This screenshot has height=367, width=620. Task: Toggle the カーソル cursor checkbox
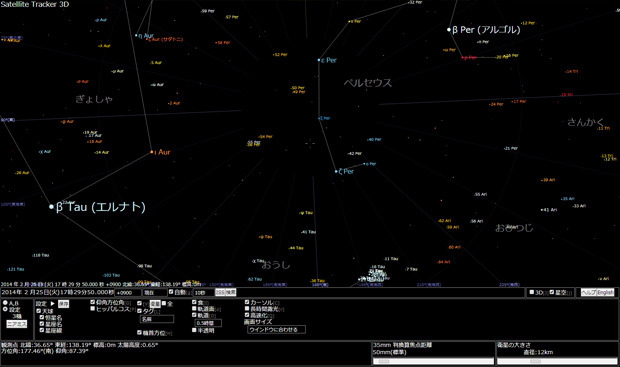click(x=247, y=302)
